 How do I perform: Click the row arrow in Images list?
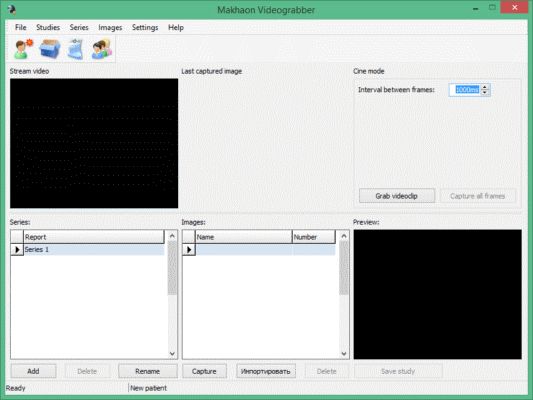coord(189,249)
